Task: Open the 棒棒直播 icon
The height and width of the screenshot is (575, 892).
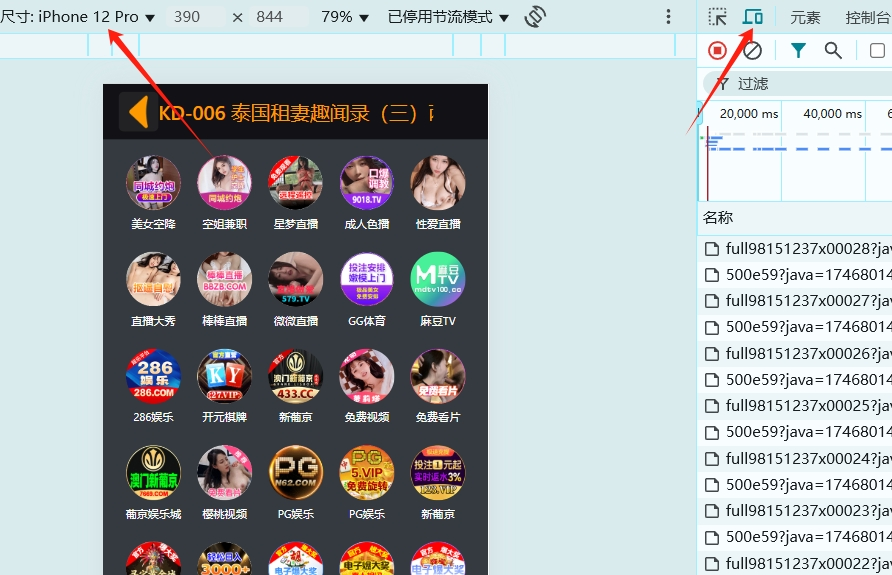Action: (x=225, y=279)
